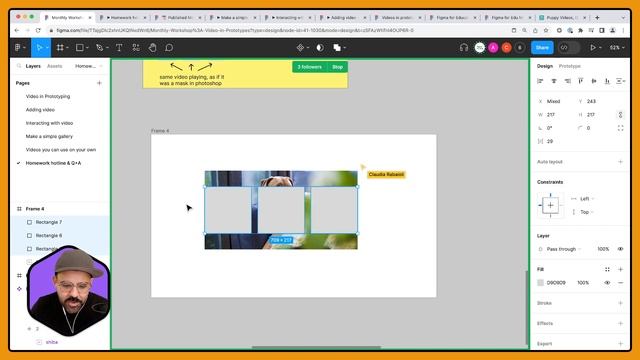Add an Effect
This screenshot has height=360, width=640.
[620, 323]
